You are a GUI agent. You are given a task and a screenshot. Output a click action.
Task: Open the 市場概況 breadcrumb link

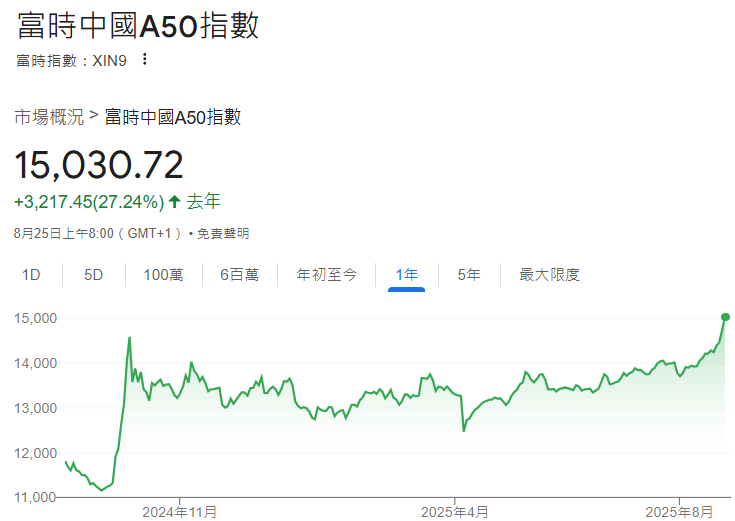[49, 117]
